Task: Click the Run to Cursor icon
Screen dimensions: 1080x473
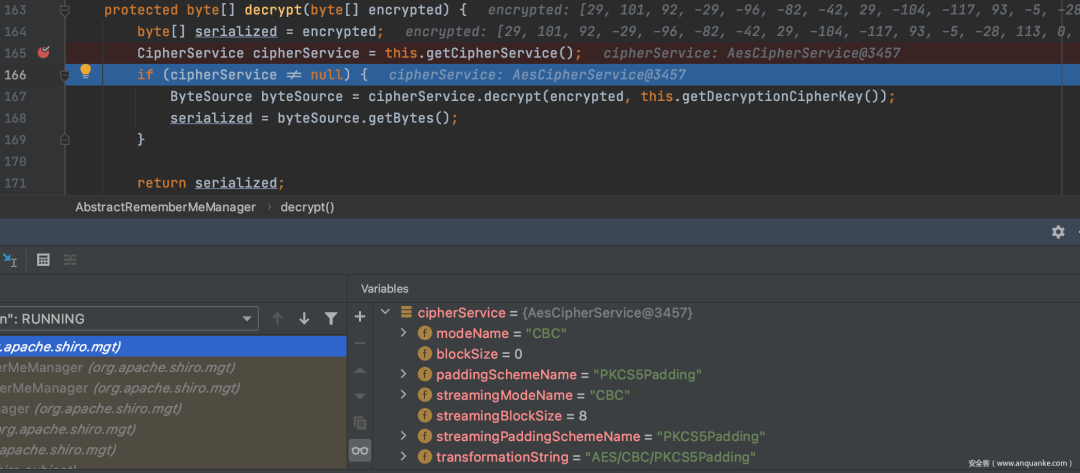Action: click(x=9, y=260)
